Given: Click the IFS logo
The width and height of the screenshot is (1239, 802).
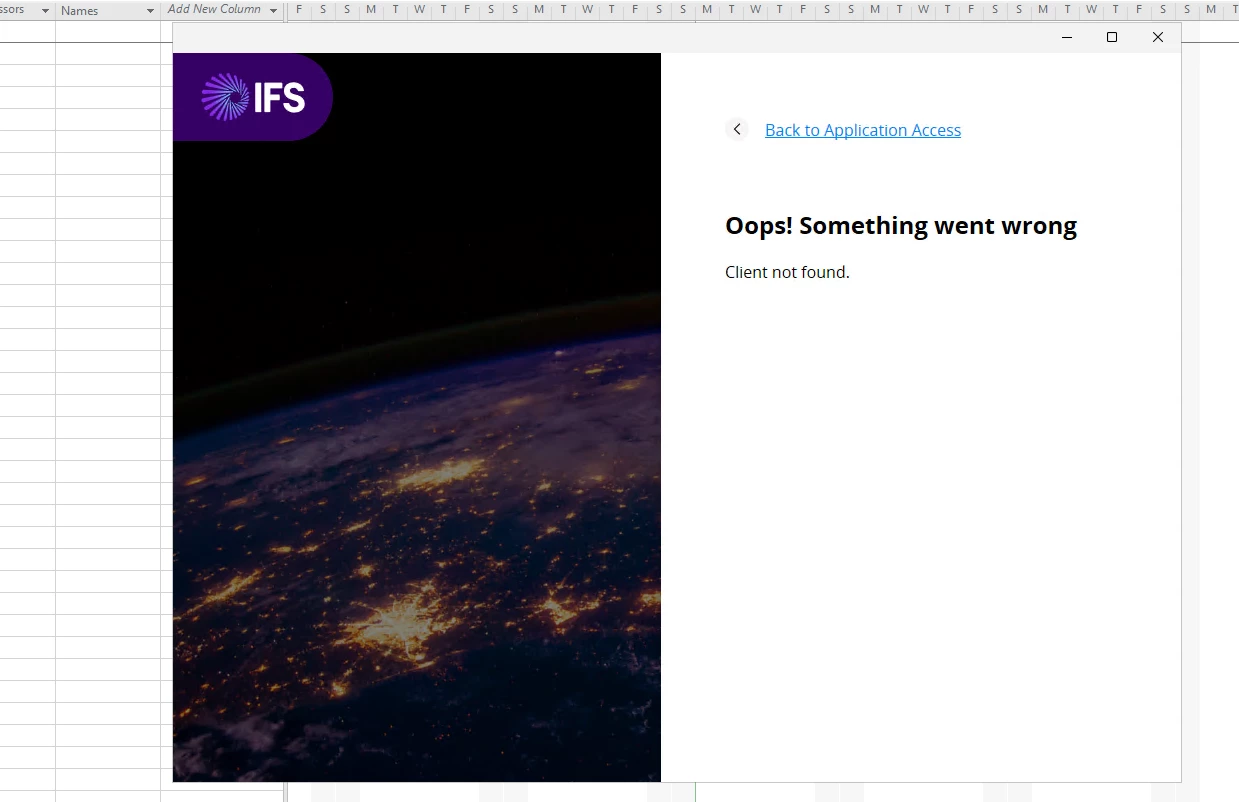Looking at the screenshot, I should point(253,97).
